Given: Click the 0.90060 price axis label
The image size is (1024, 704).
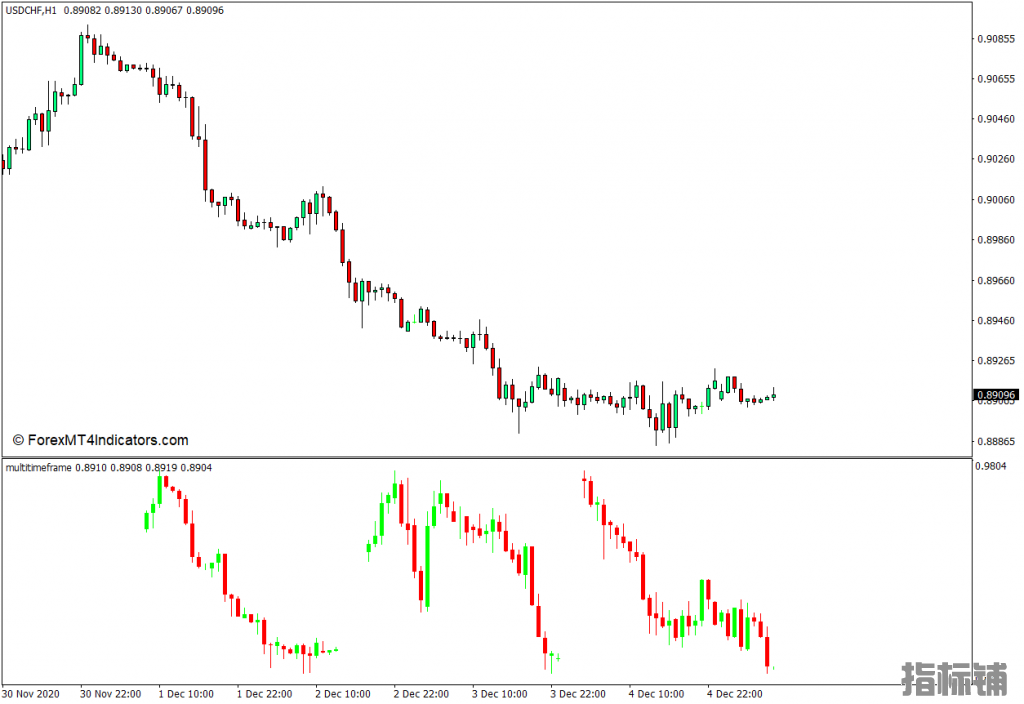Looking at the screenshot, I should (x=995, y=200).
